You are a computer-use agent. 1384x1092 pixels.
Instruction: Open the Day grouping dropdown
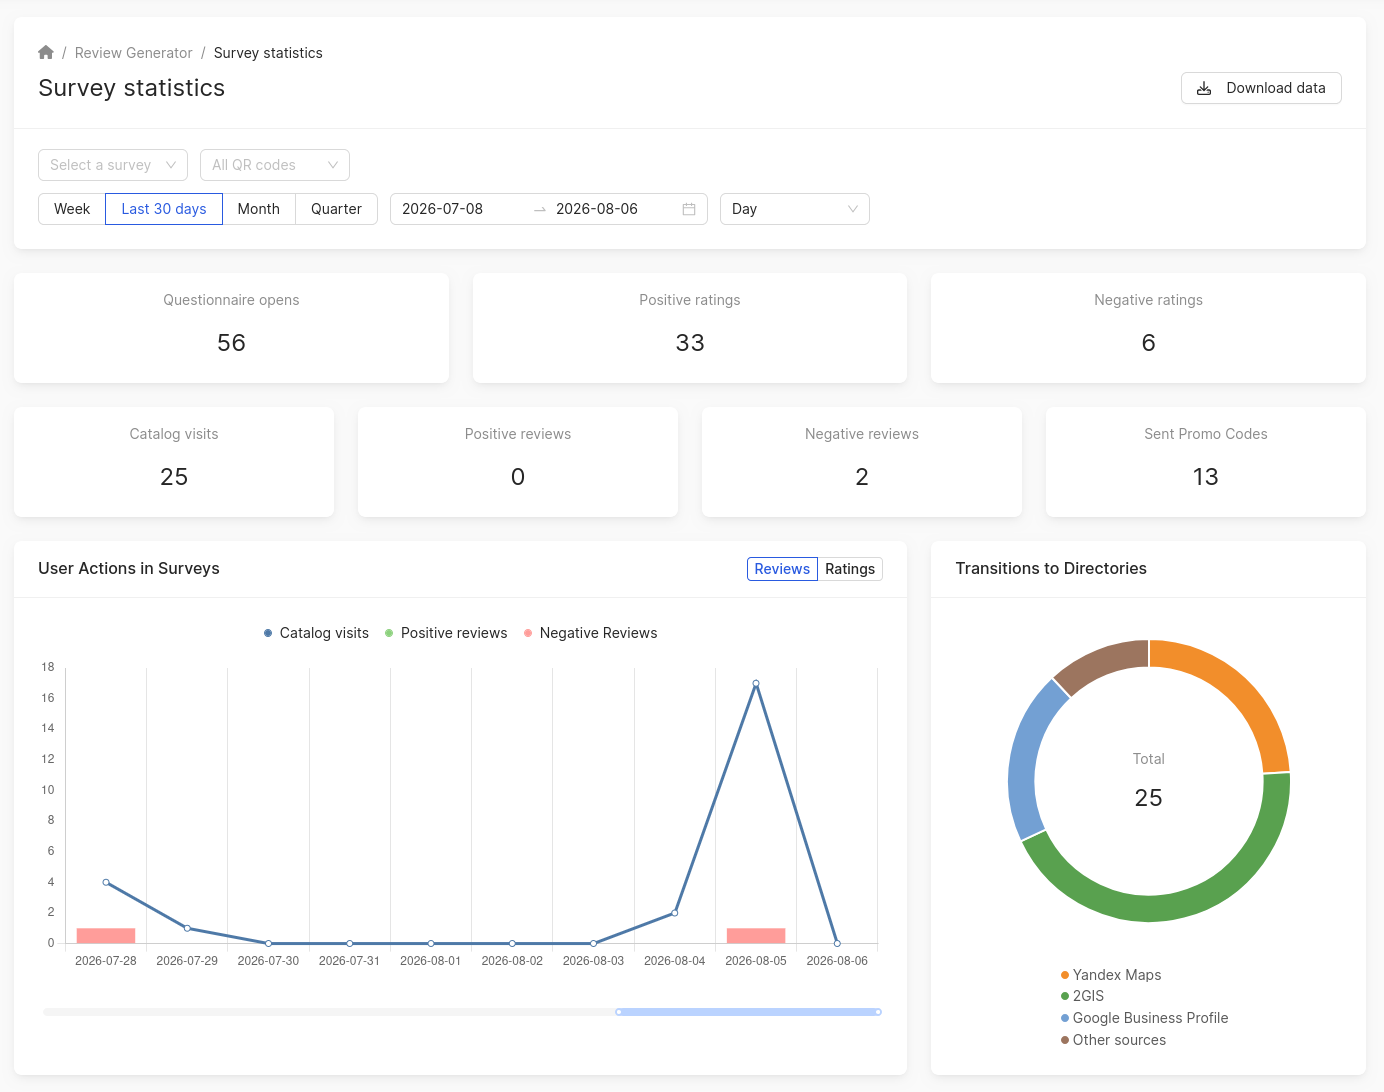click(795, 209)
